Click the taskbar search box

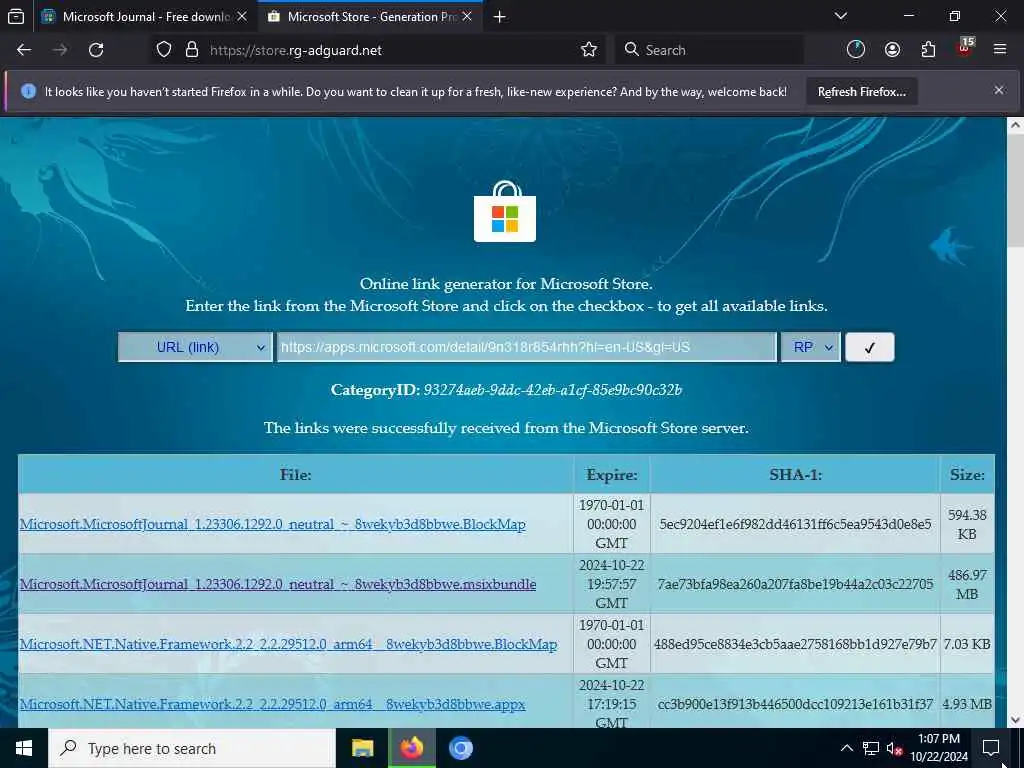(x=192, y=748)
